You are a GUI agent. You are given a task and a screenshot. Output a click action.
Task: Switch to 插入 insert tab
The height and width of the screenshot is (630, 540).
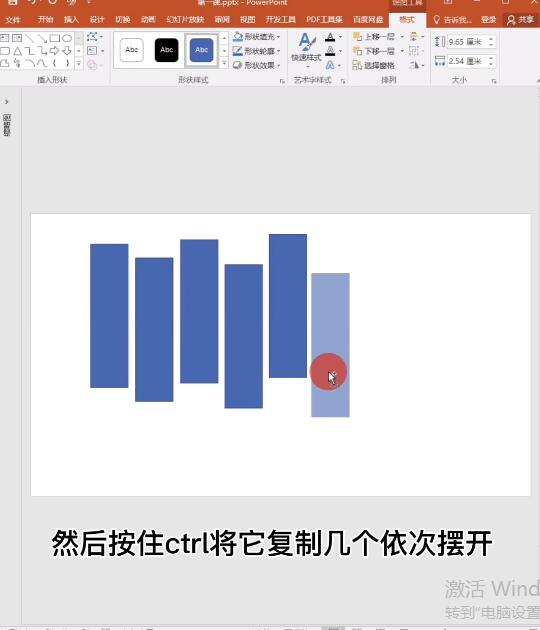point(71,20)
